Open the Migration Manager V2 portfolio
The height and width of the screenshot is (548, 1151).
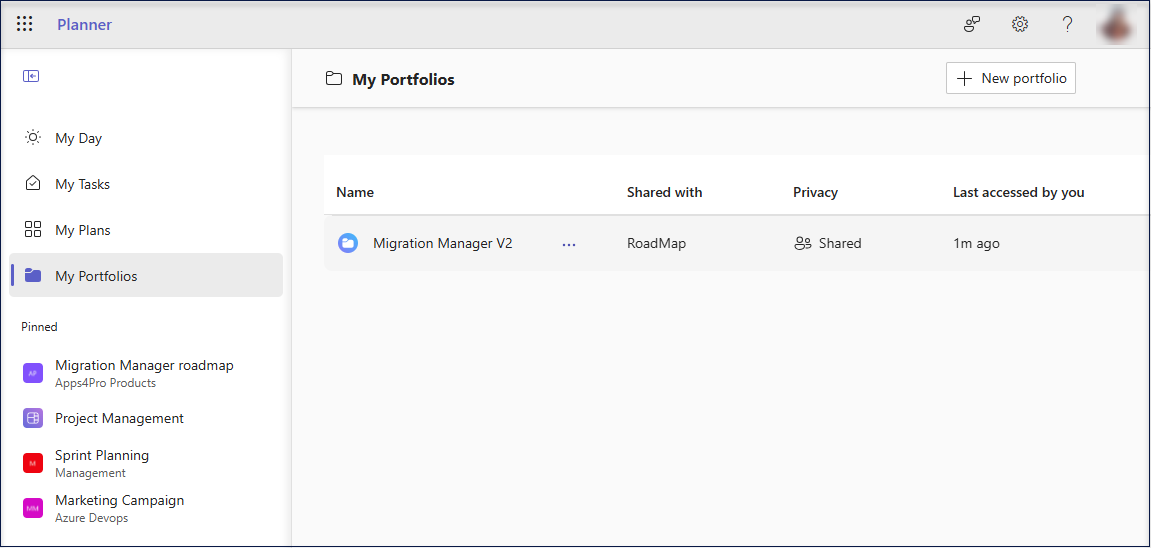(x=442, y=243)
